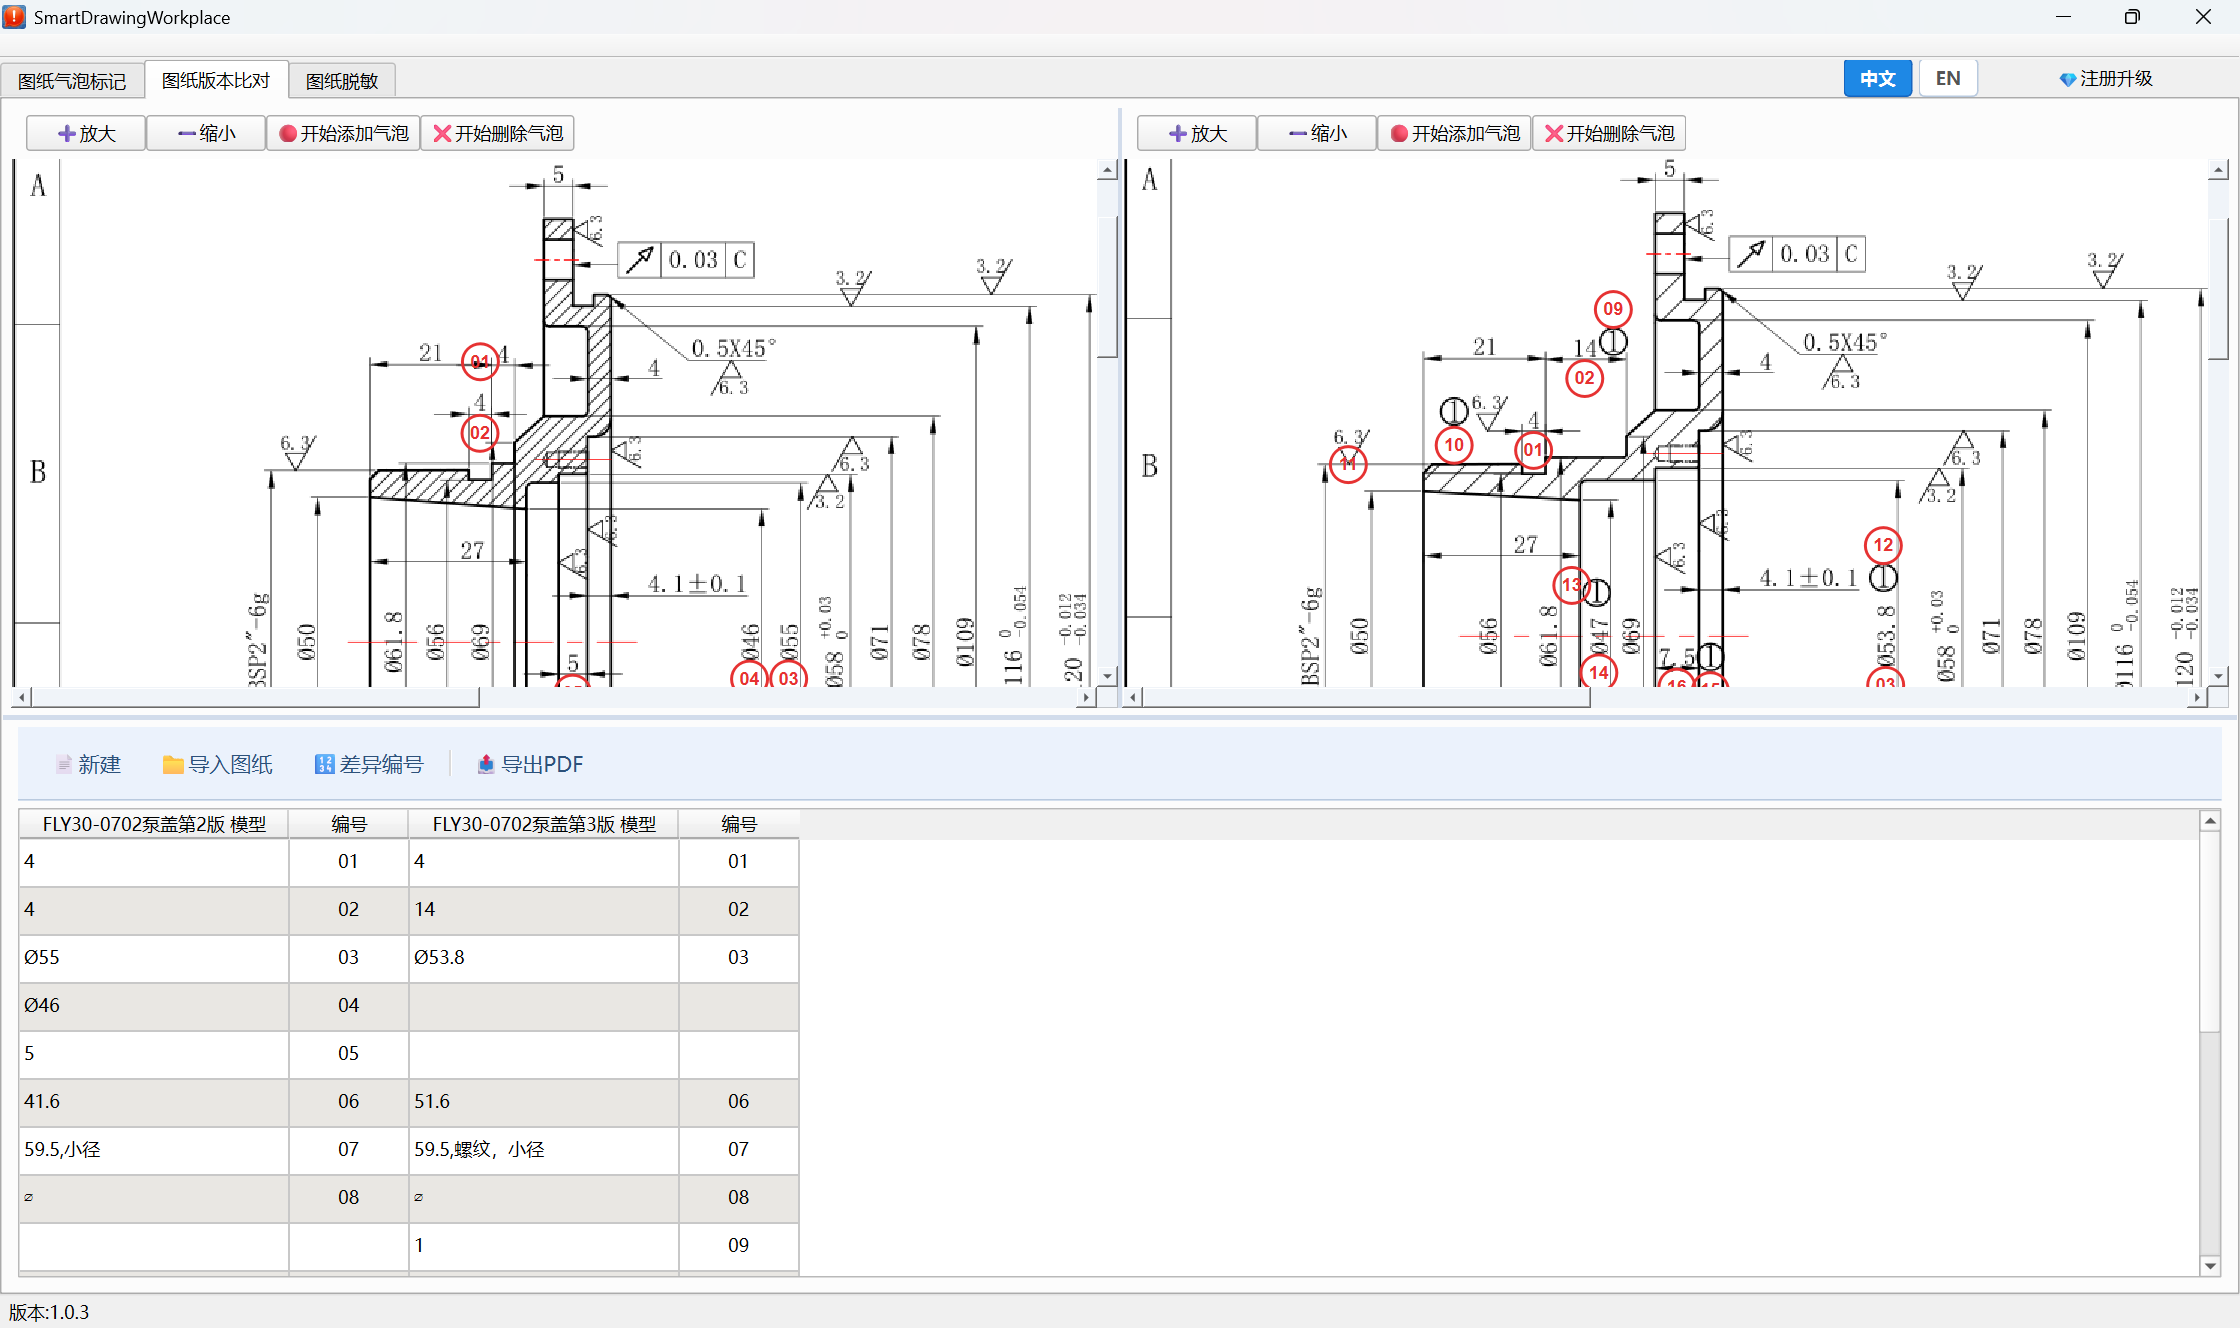
Task: Select bubble 09 on right drawing
Action: coord(1612,309)
